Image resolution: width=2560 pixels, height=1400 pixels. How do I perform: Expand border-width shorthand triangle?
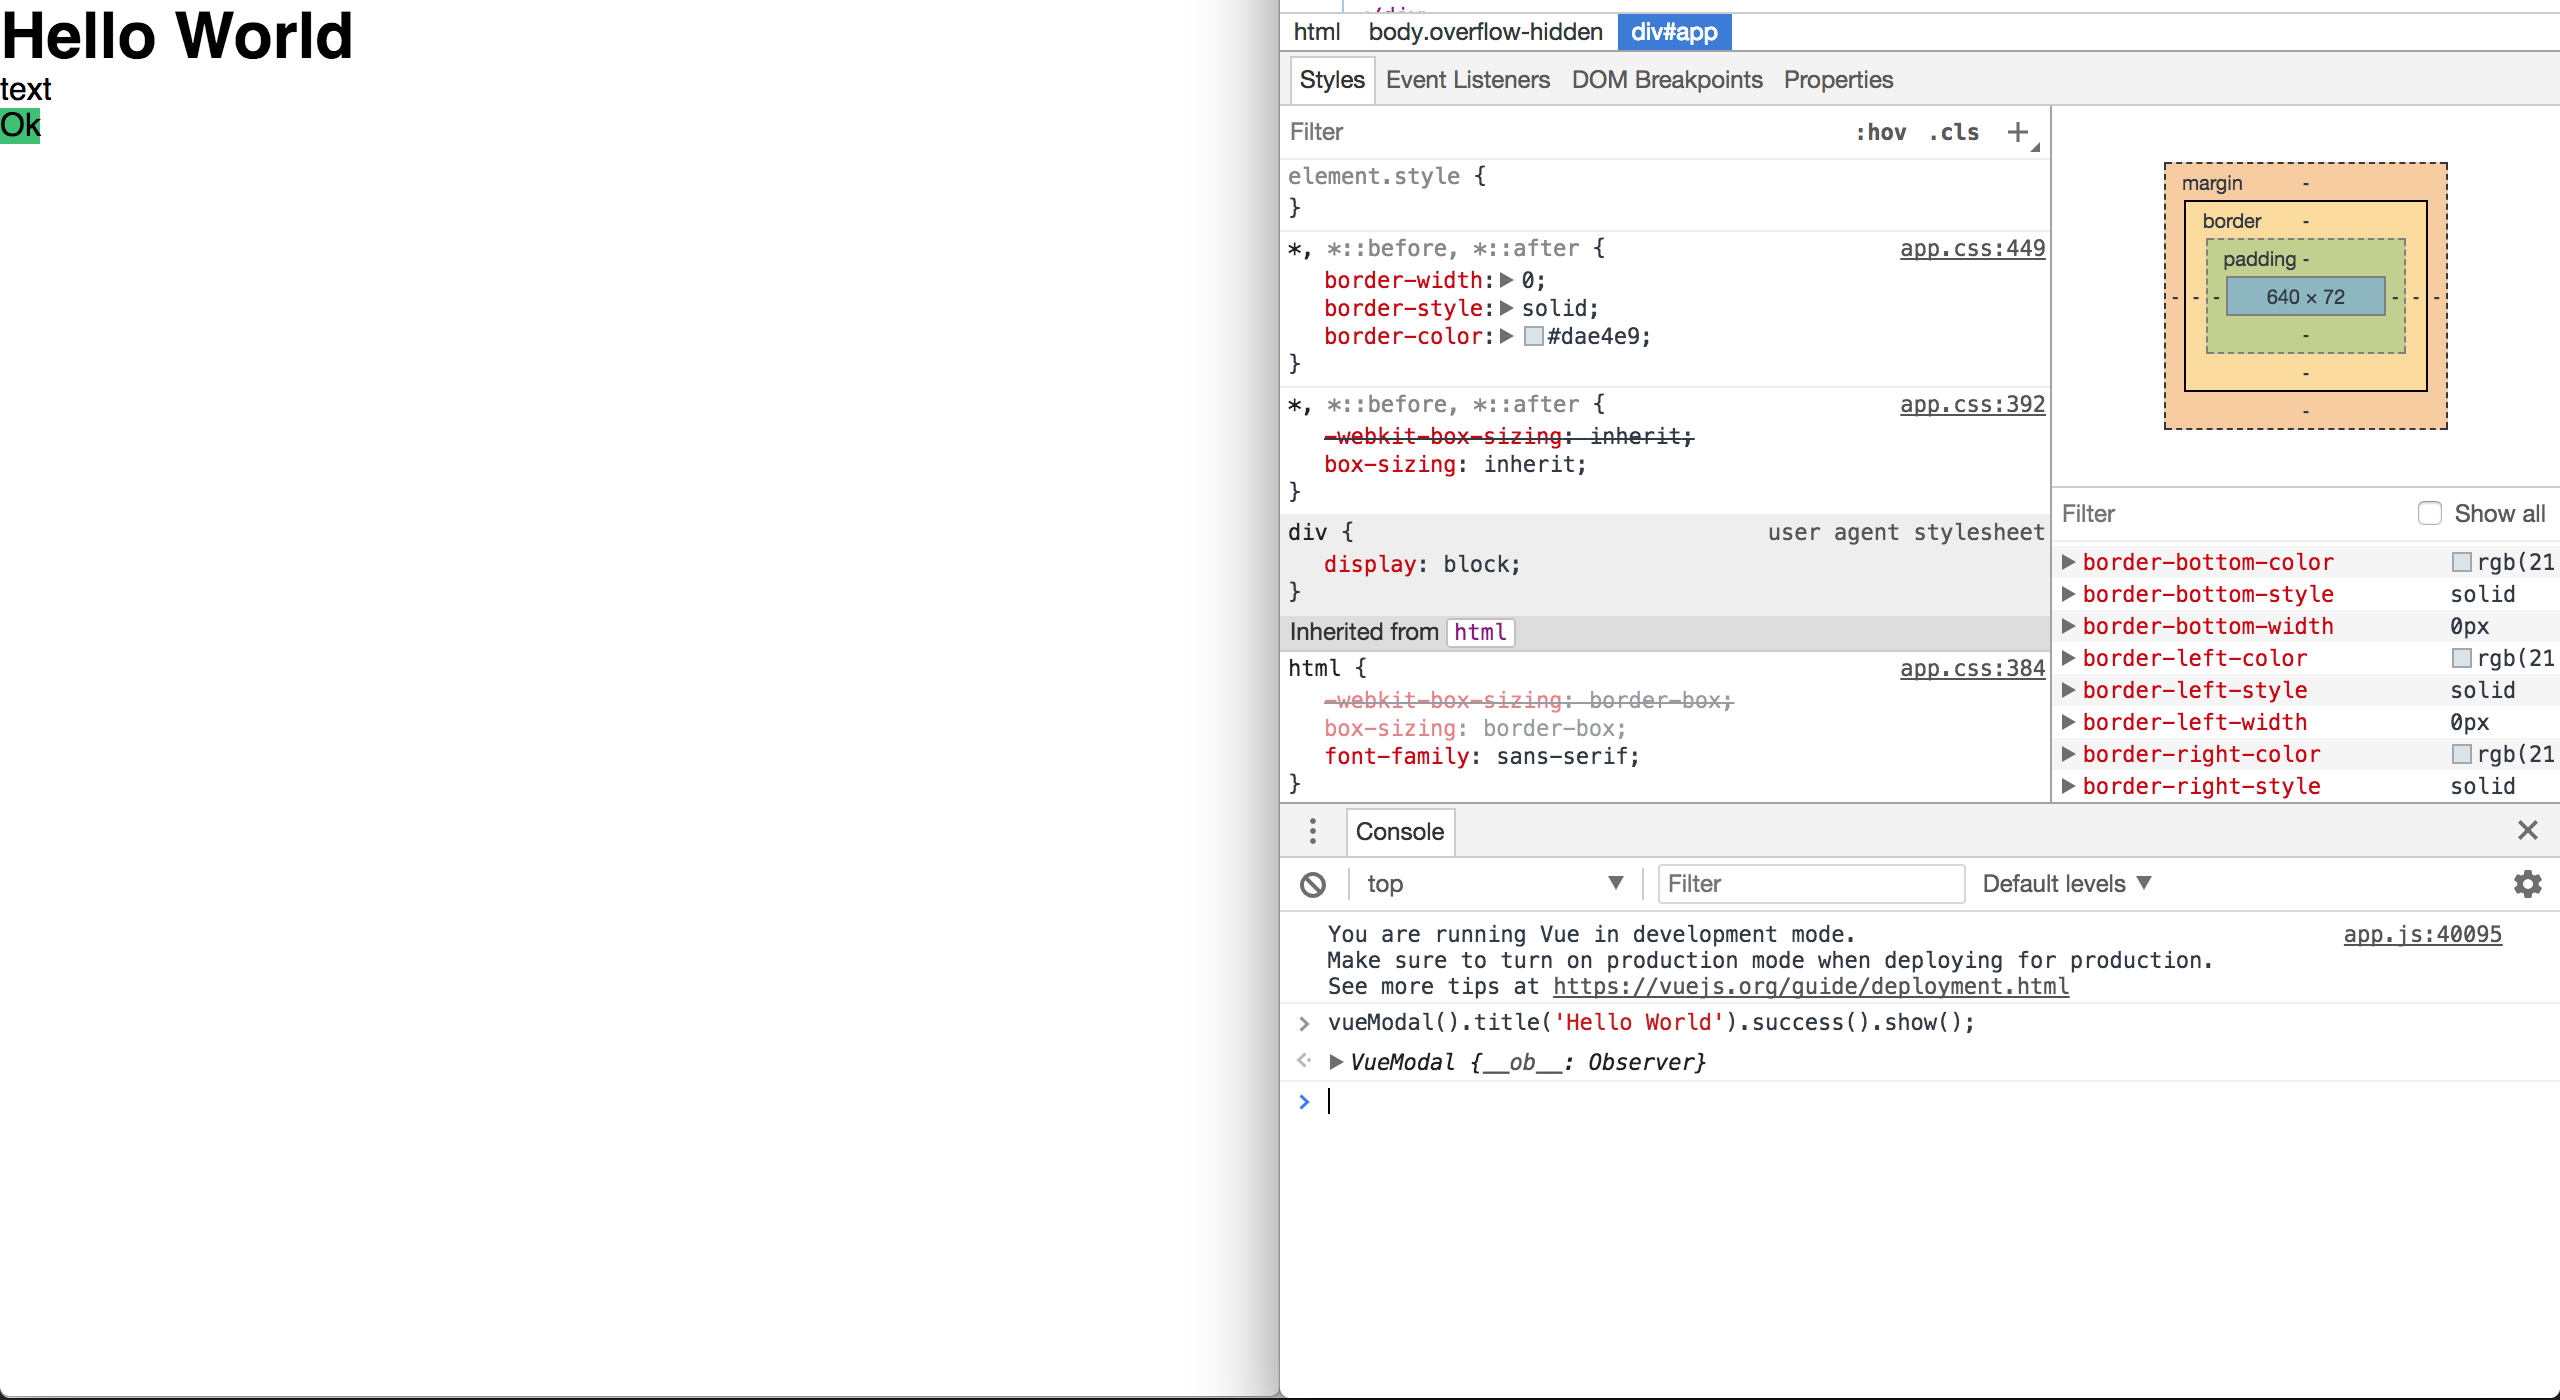[1507, 280]
